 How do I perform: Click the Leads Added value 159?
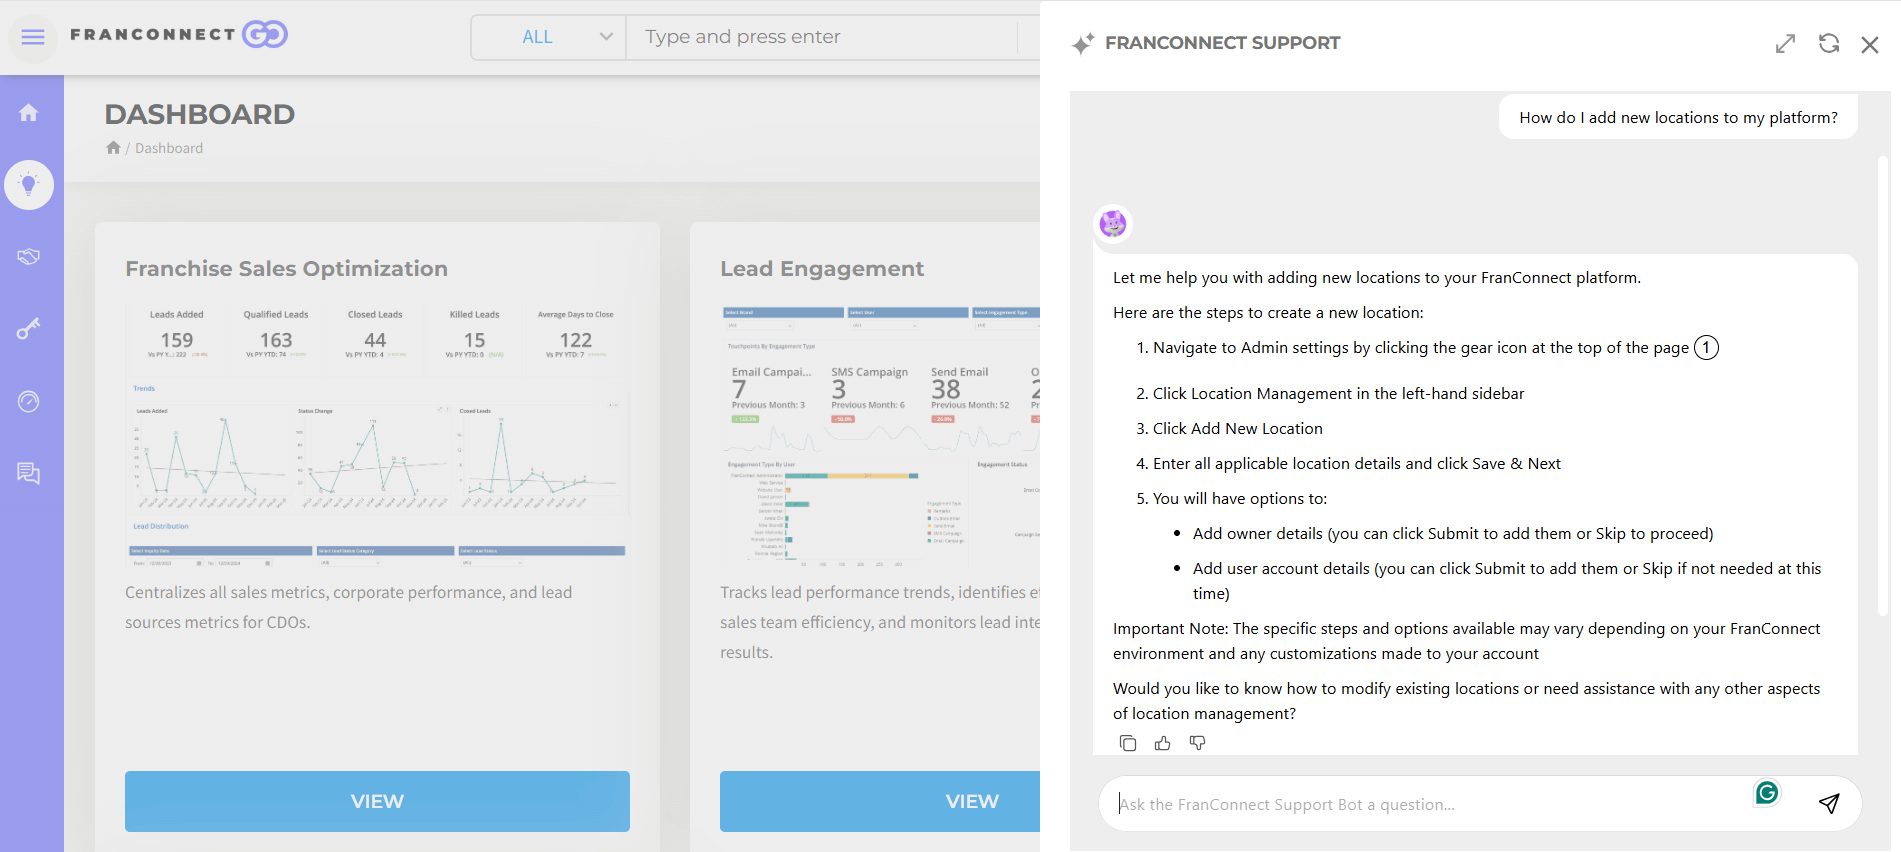pos(177,340)
